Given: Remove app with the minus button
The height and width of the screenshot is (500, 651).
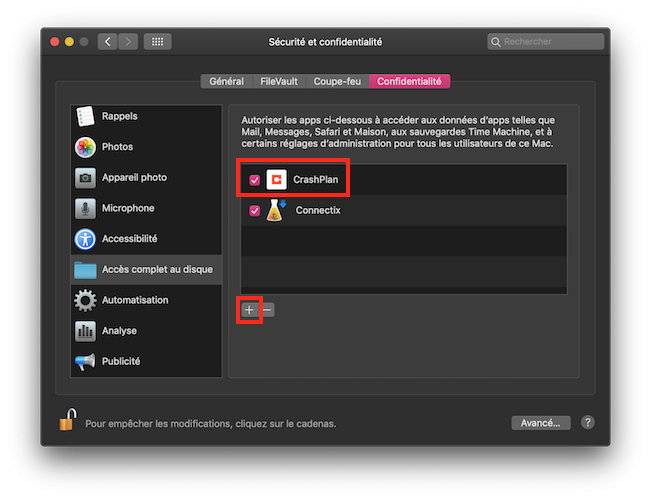Looking at the screenshot, I should click(267, 310).
